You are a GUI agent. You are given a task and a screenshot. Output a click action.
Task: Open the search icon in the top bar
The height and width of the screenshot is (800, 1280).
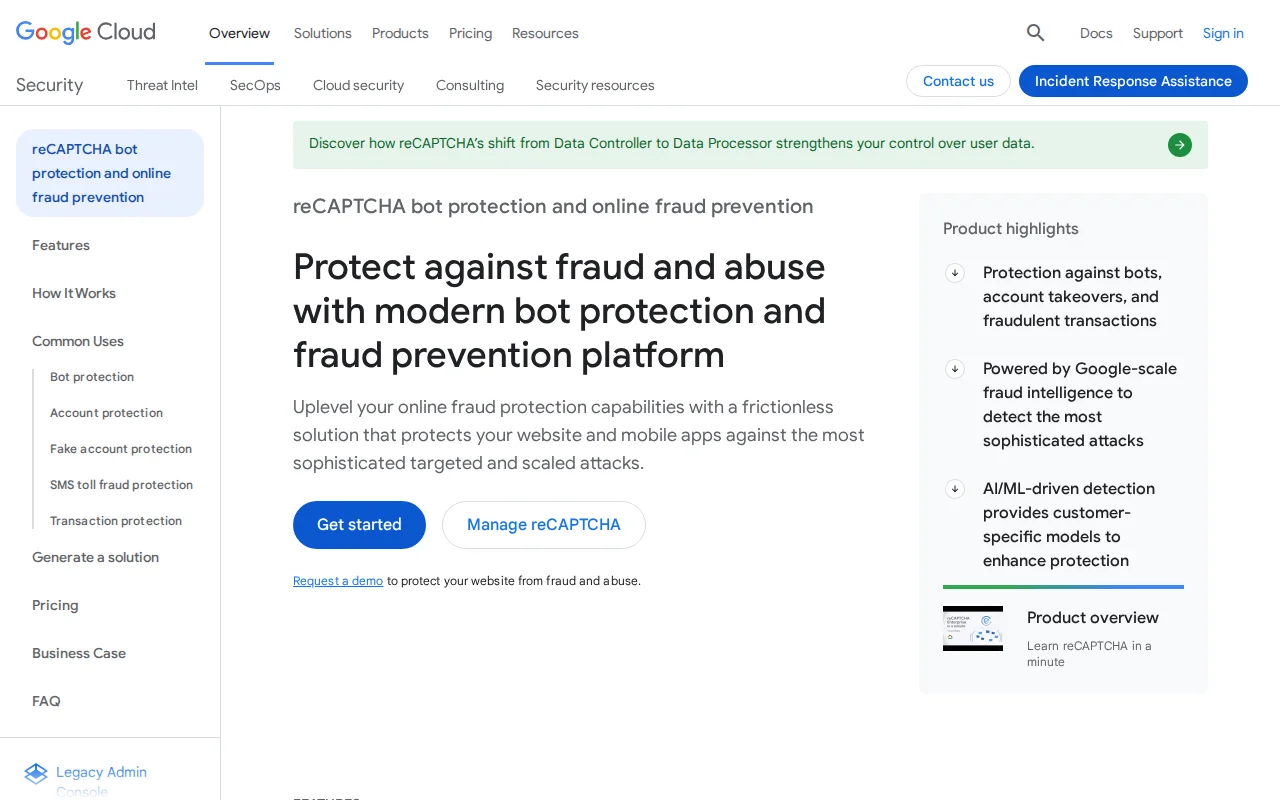pyautogui.click(x=1035, y=33)
